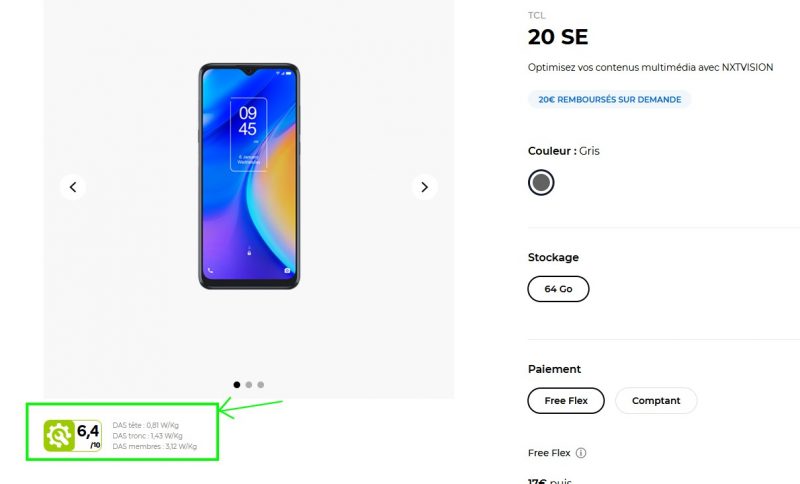Click the green repairability index icon

point(59,435)
